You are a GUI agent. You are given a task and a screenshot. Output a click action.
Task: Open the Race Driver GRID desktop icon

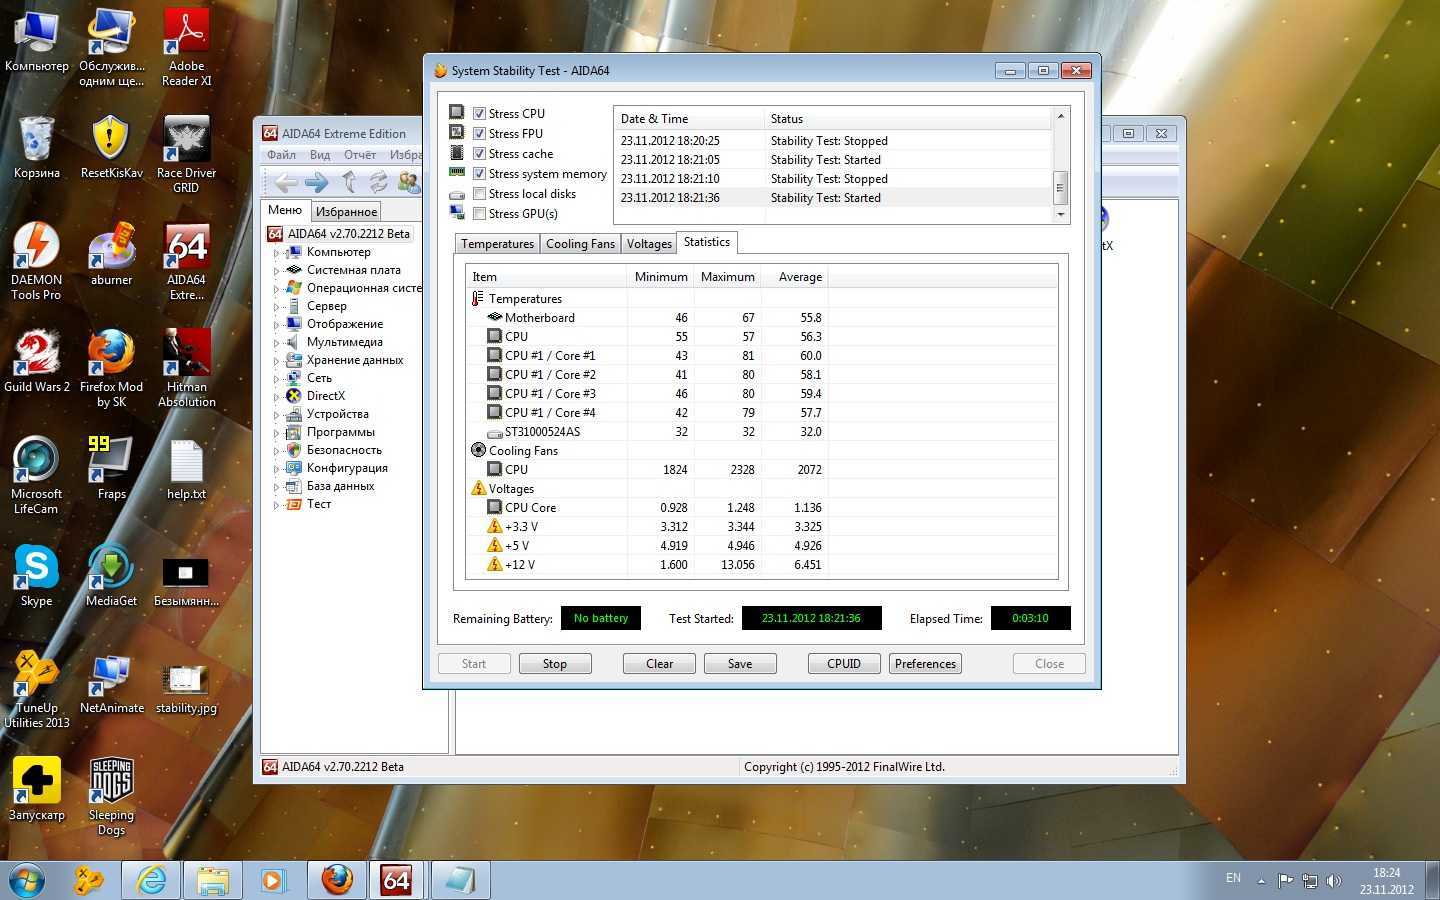pos(186,154)
